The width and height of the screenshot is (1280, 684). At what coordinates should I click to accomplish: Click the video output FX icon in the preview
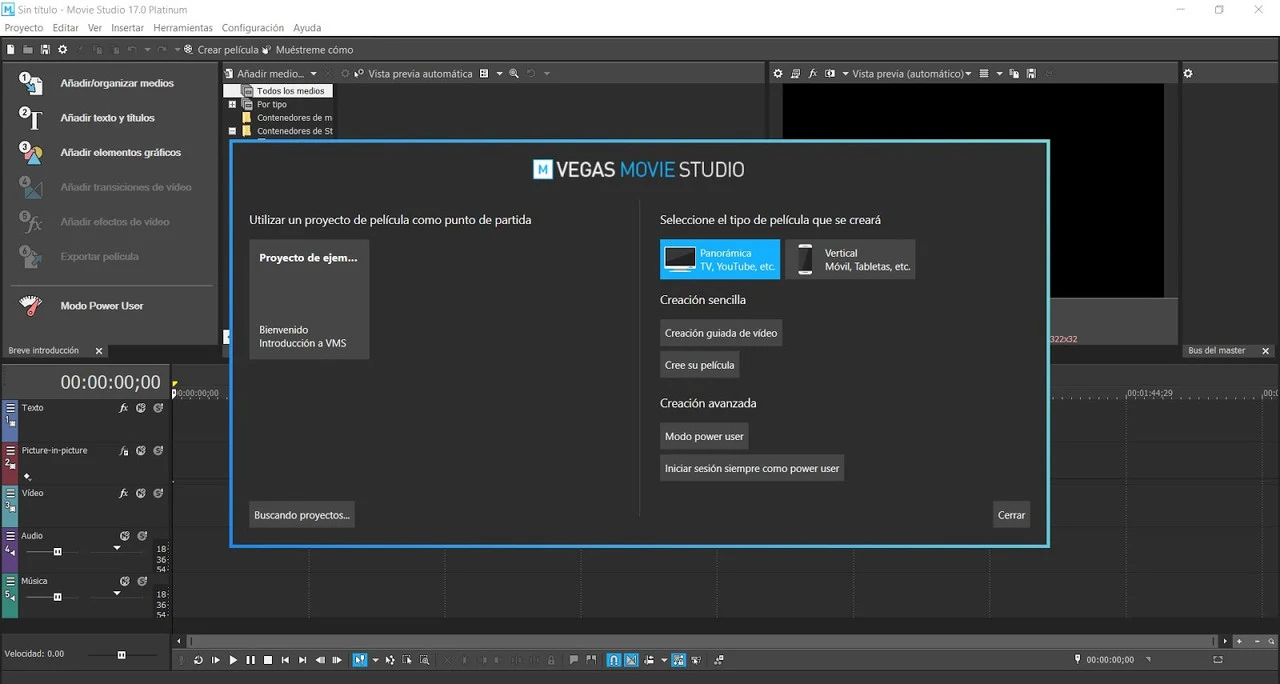pyautogui.click(x=813, y=74)
